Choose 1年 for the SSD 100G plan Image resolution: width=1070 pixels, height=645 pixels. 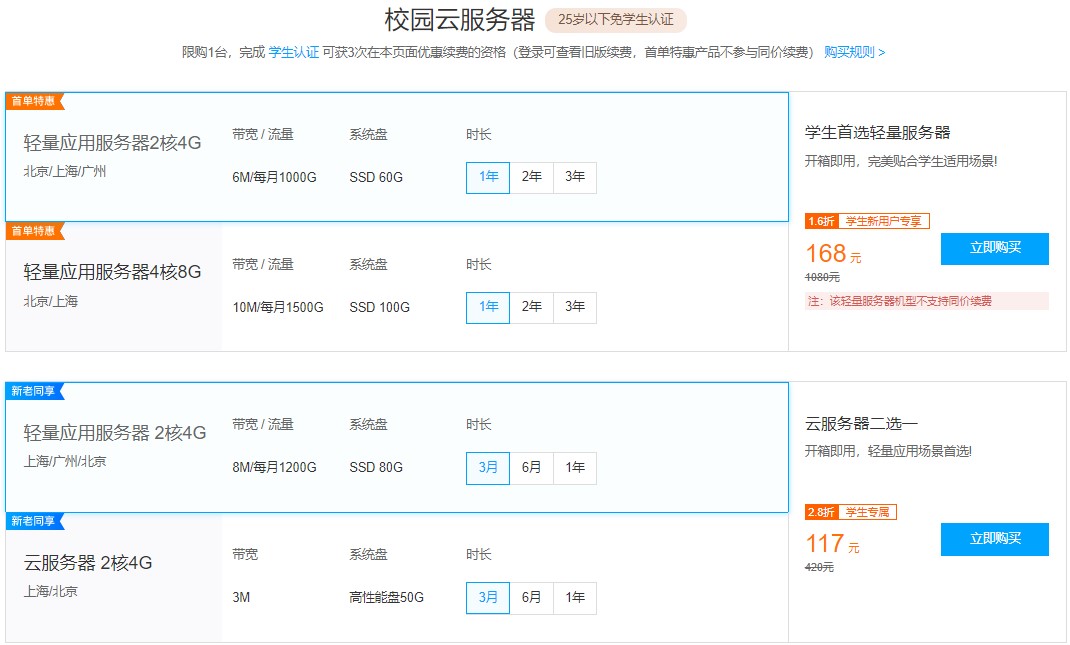(488, 307)
